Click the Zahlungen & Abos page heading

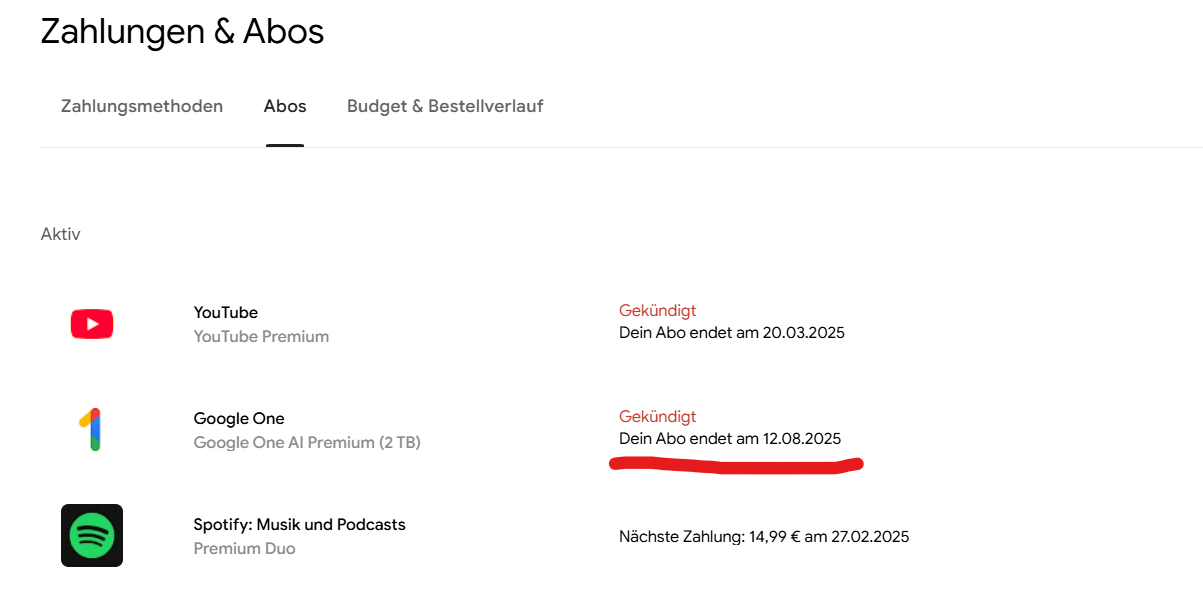click(182, 32)
